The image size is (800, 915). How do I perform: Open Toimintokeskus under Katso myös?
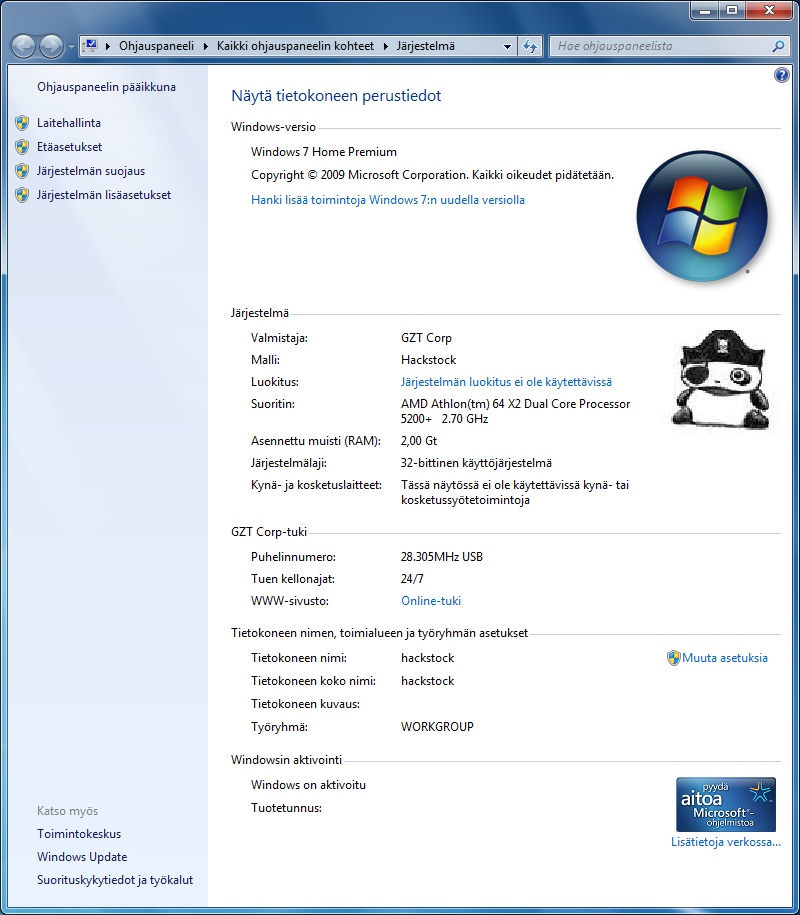point(79,833)
